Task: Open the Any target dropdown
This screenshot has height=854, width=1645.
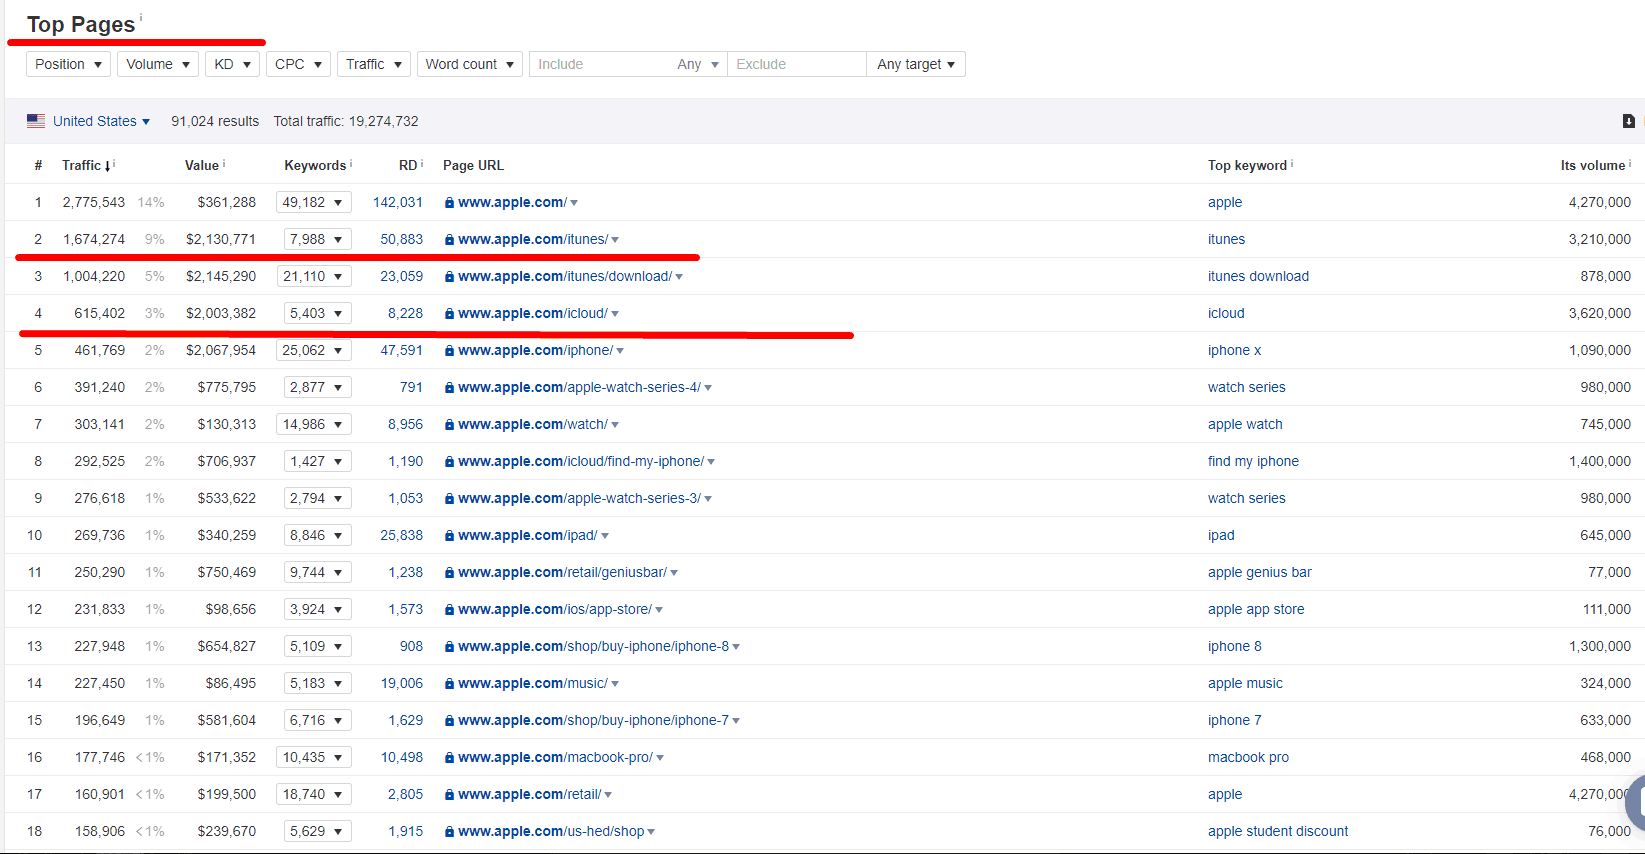Action: [916, 64]
